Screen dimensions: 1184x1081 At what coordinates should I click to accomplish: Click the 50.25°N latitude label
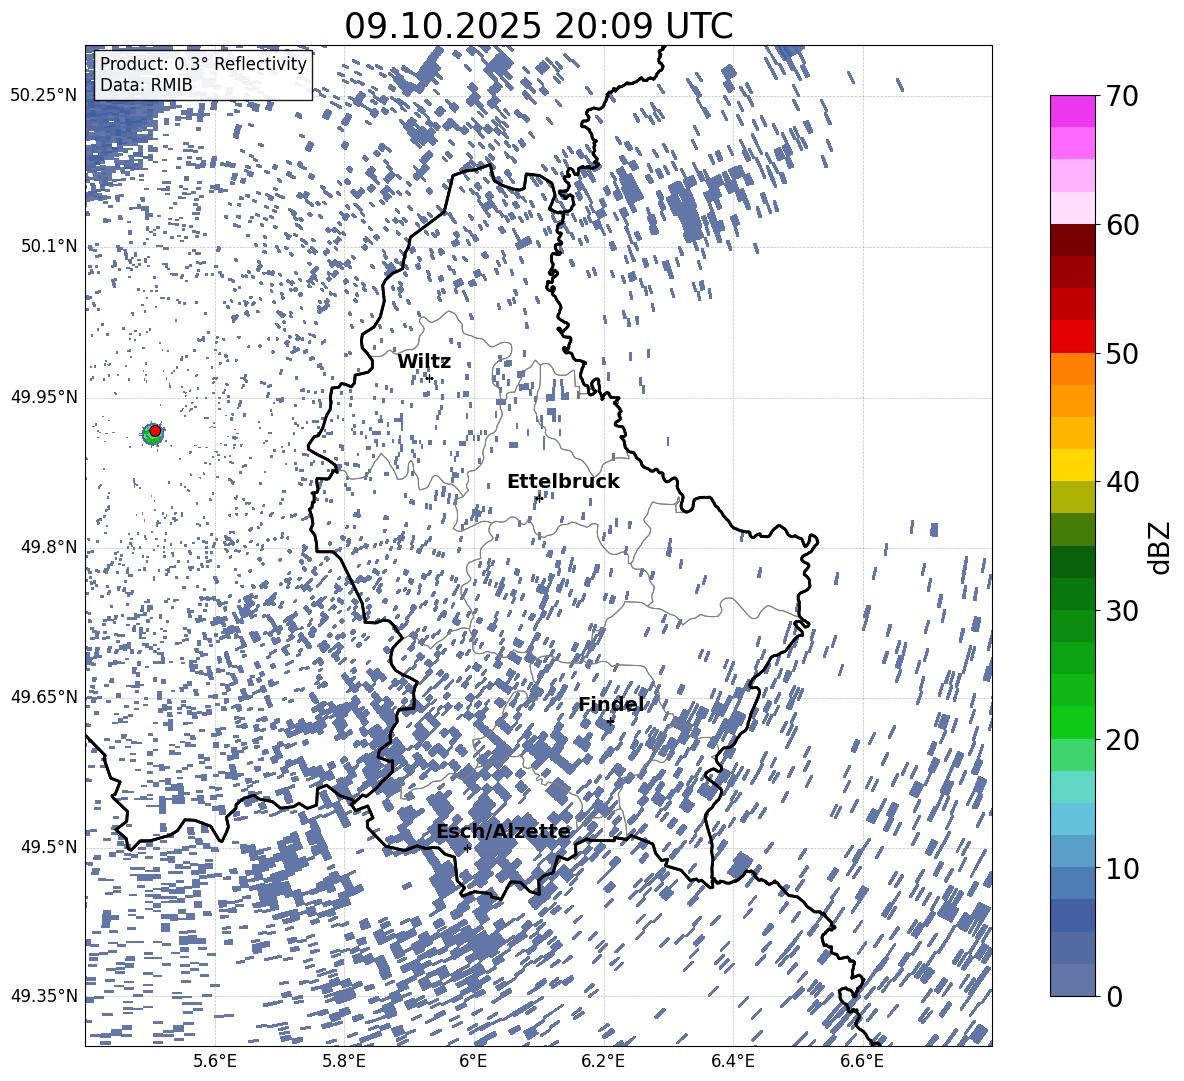click(44, 96)
